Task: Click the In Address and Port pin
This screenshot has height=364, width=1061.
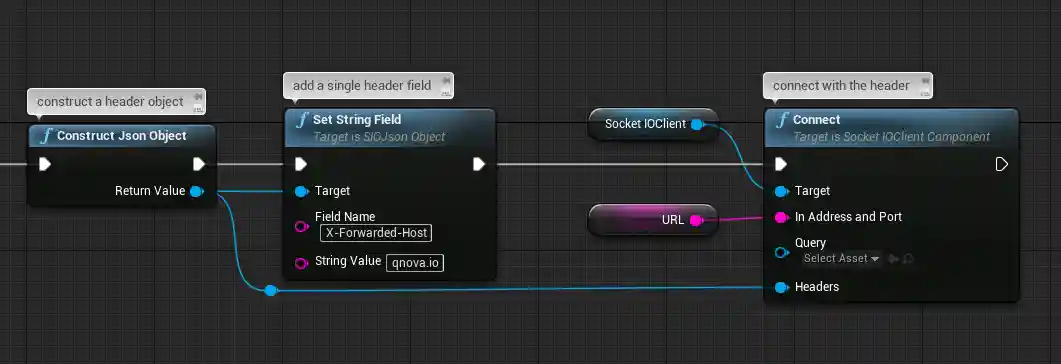Action: pos(782,217)
